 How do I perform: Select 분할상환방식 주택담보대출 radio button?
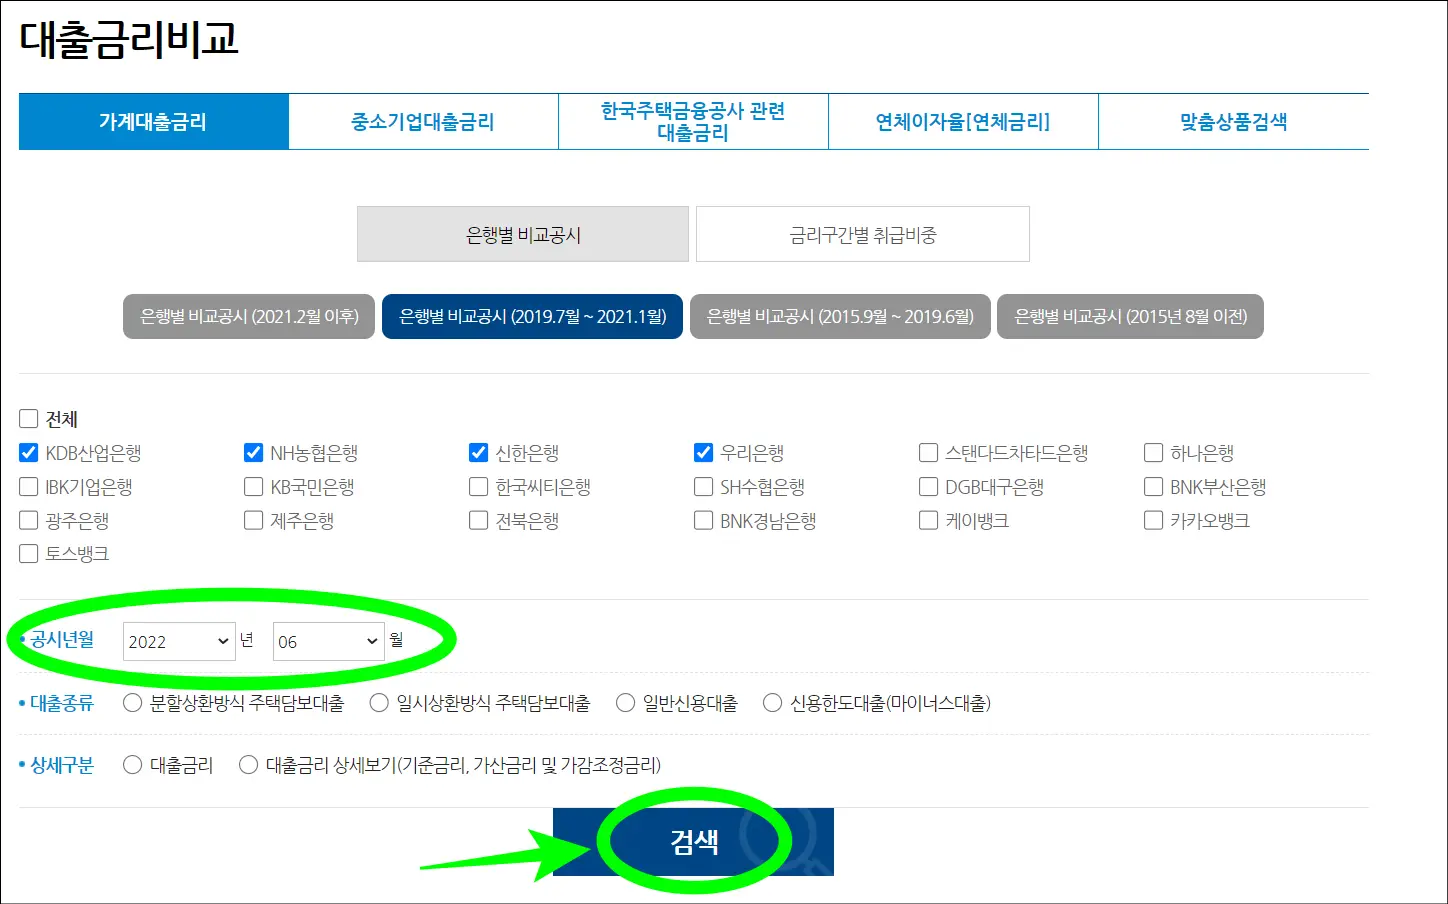(132, 703)
